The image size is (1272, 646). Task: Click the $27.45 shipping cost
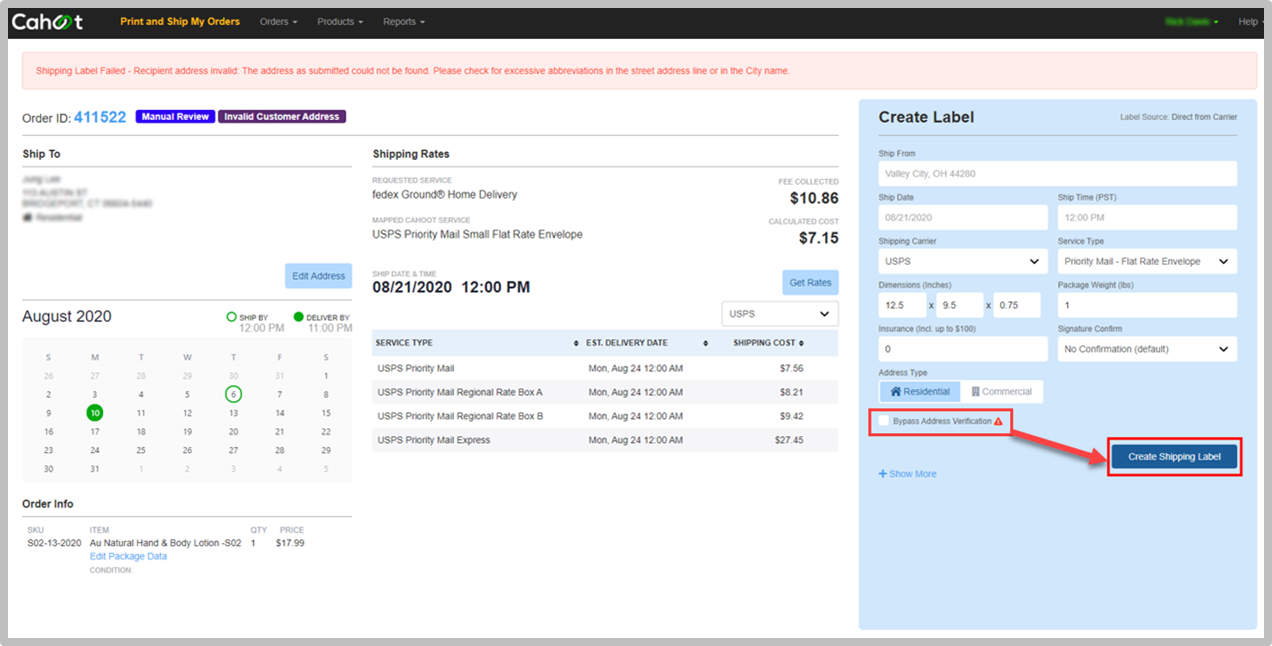tap(788, 441)
